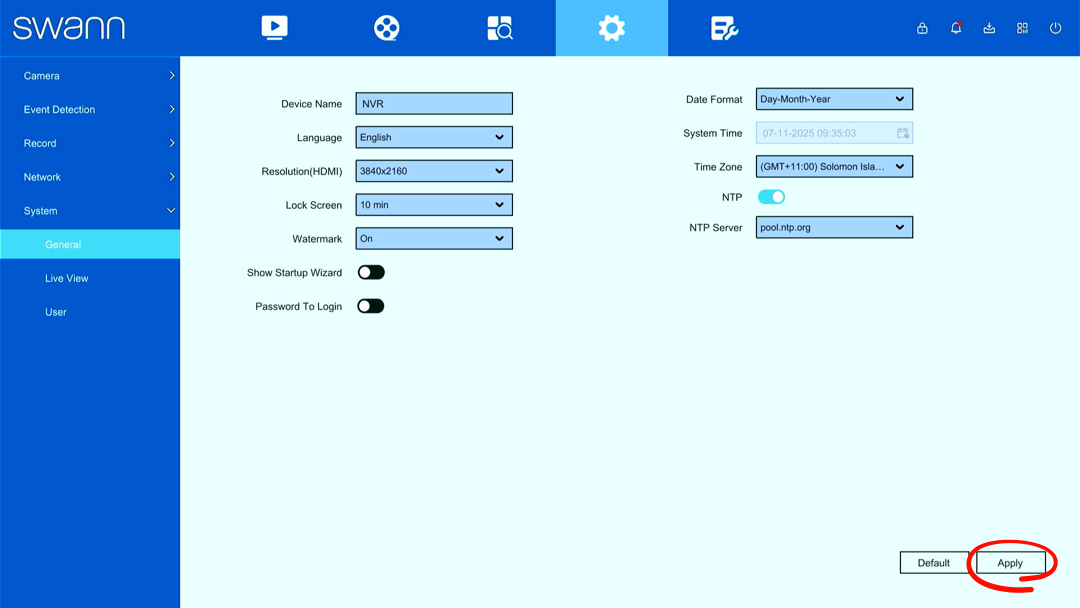Image resolution: width=1080 pixels, height=608 pixels.
Task: Open the Resolution(HDMI) dropdown
Action: coord(434,171)
